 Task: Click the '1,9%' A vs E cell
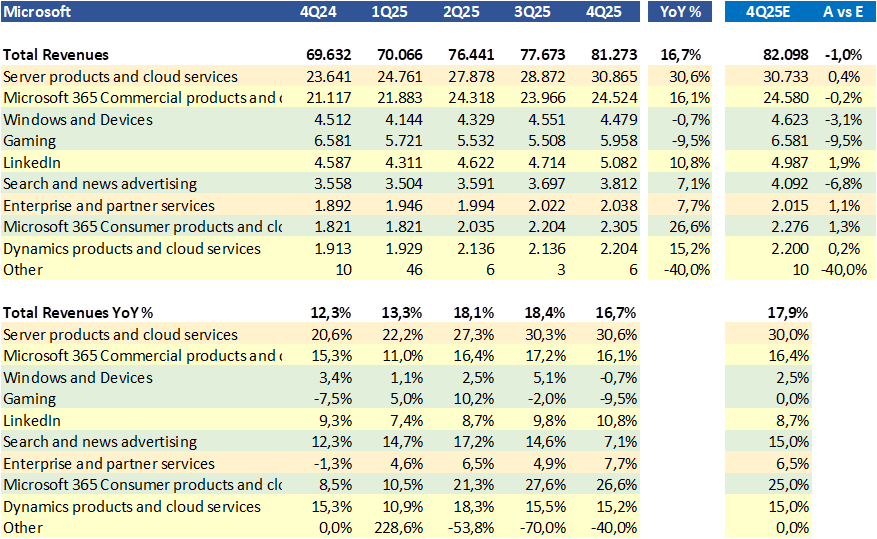(x=845, y=163)
